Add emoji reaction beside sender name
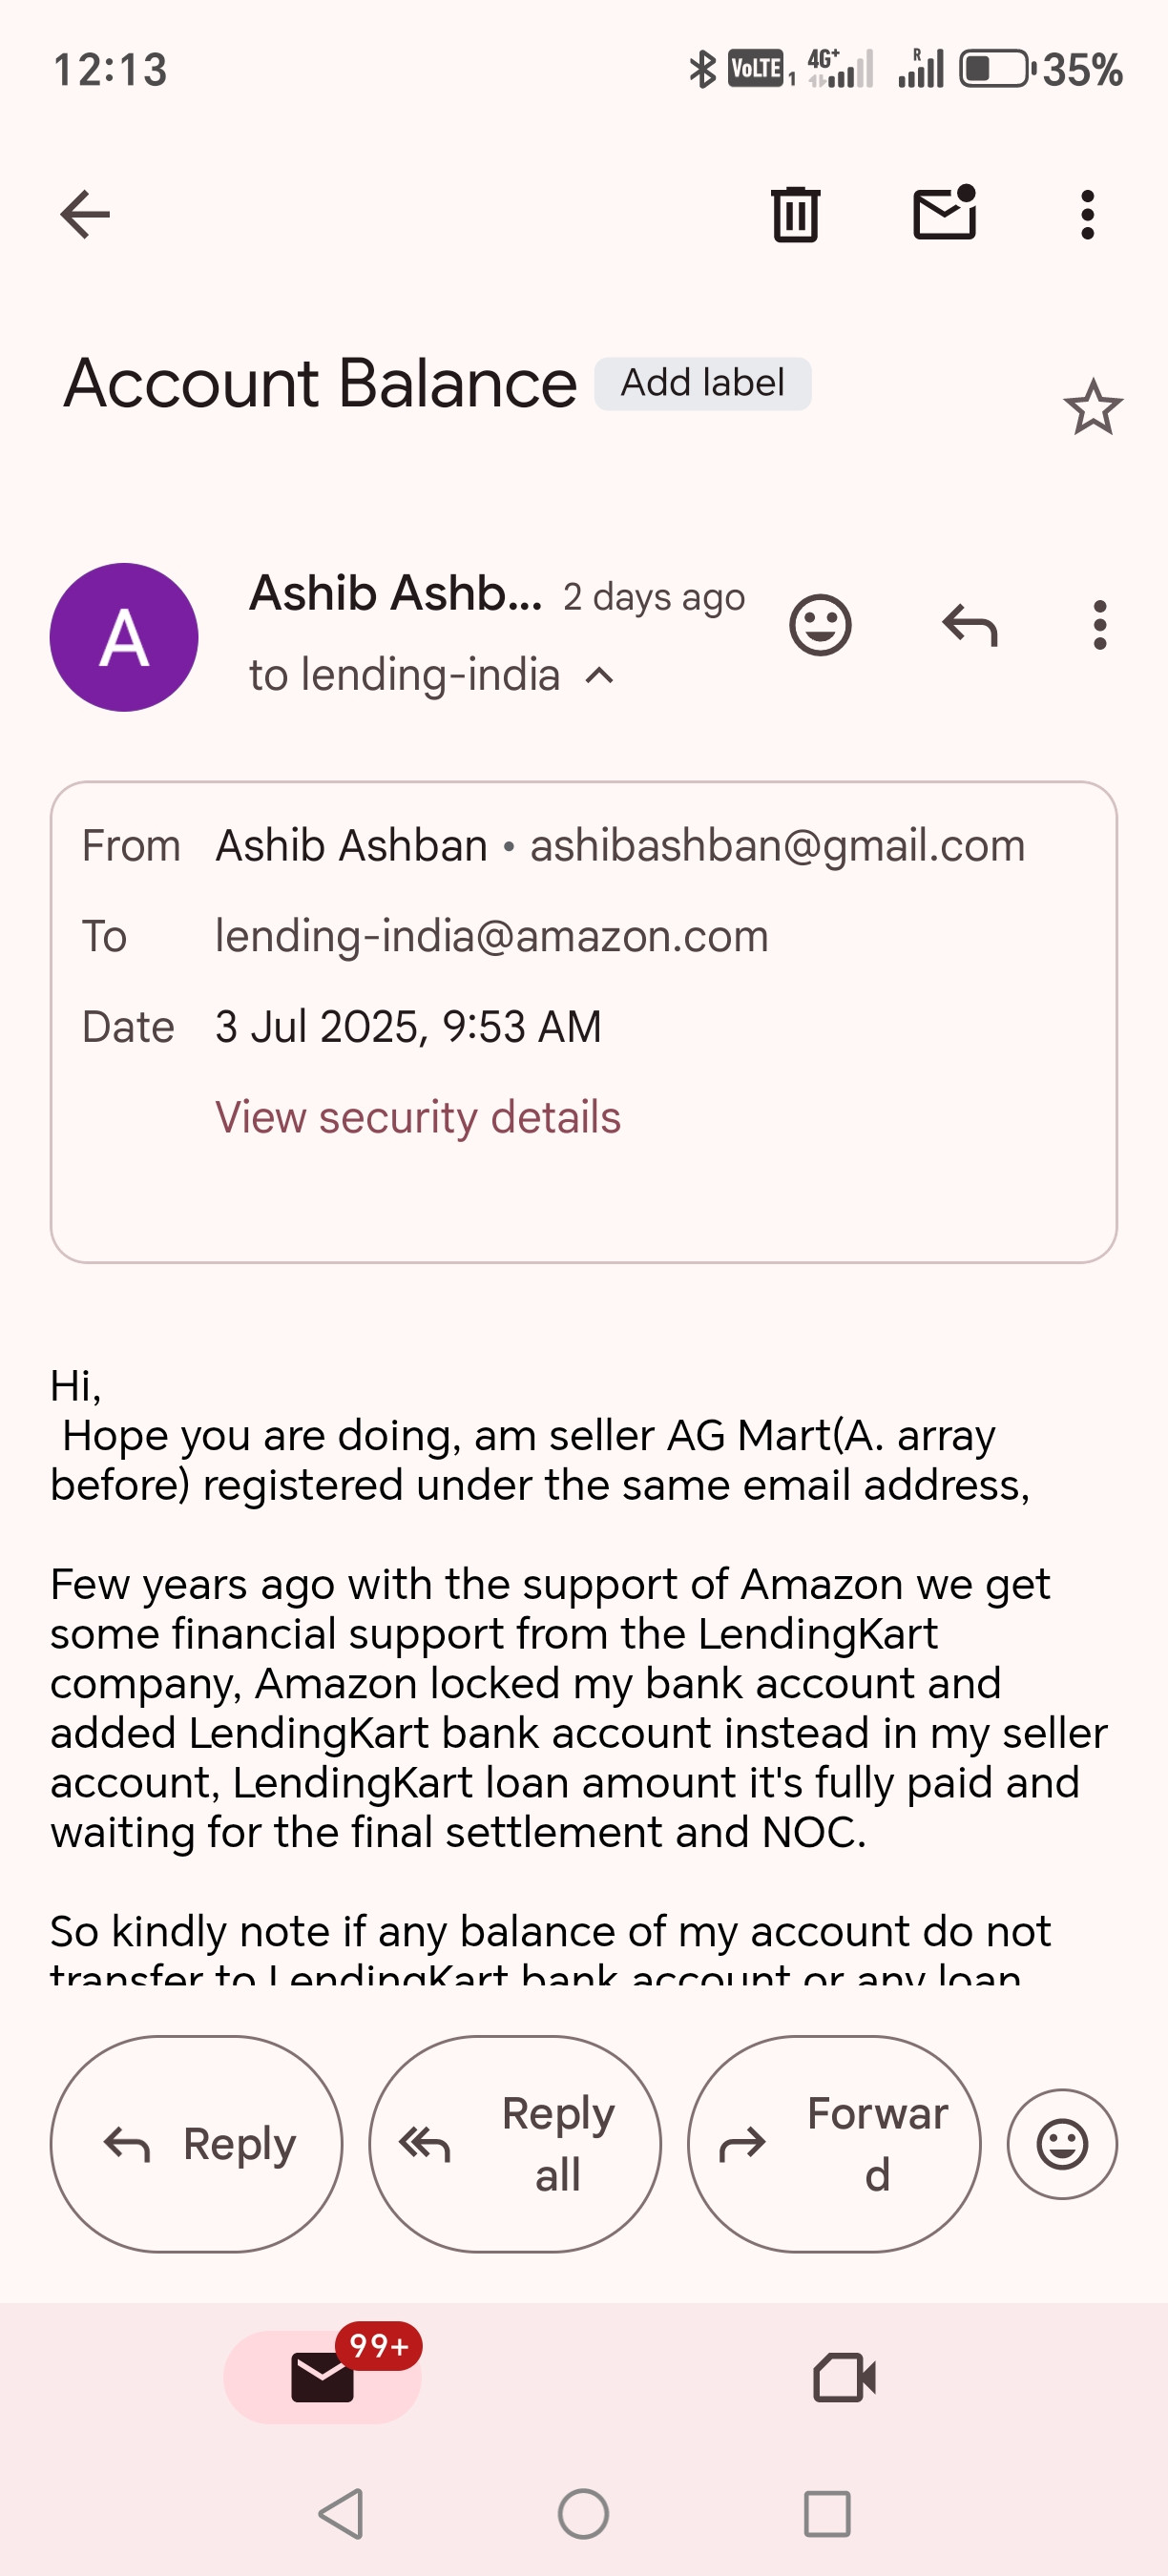This screenshot has height=2576, width=1168. [x=820, y=625]
